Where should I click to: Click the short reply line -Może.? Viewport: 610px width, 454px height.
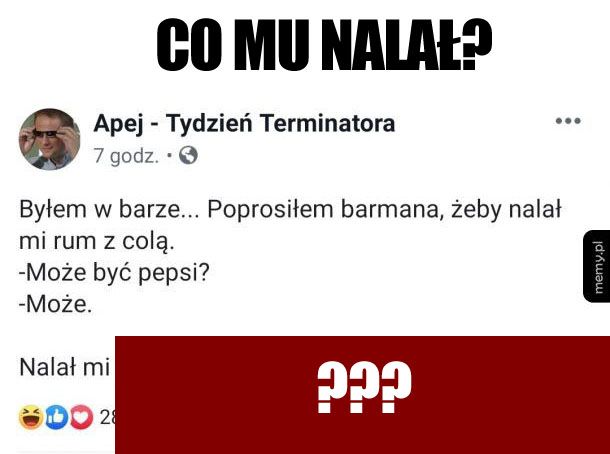tap(56, 304)
